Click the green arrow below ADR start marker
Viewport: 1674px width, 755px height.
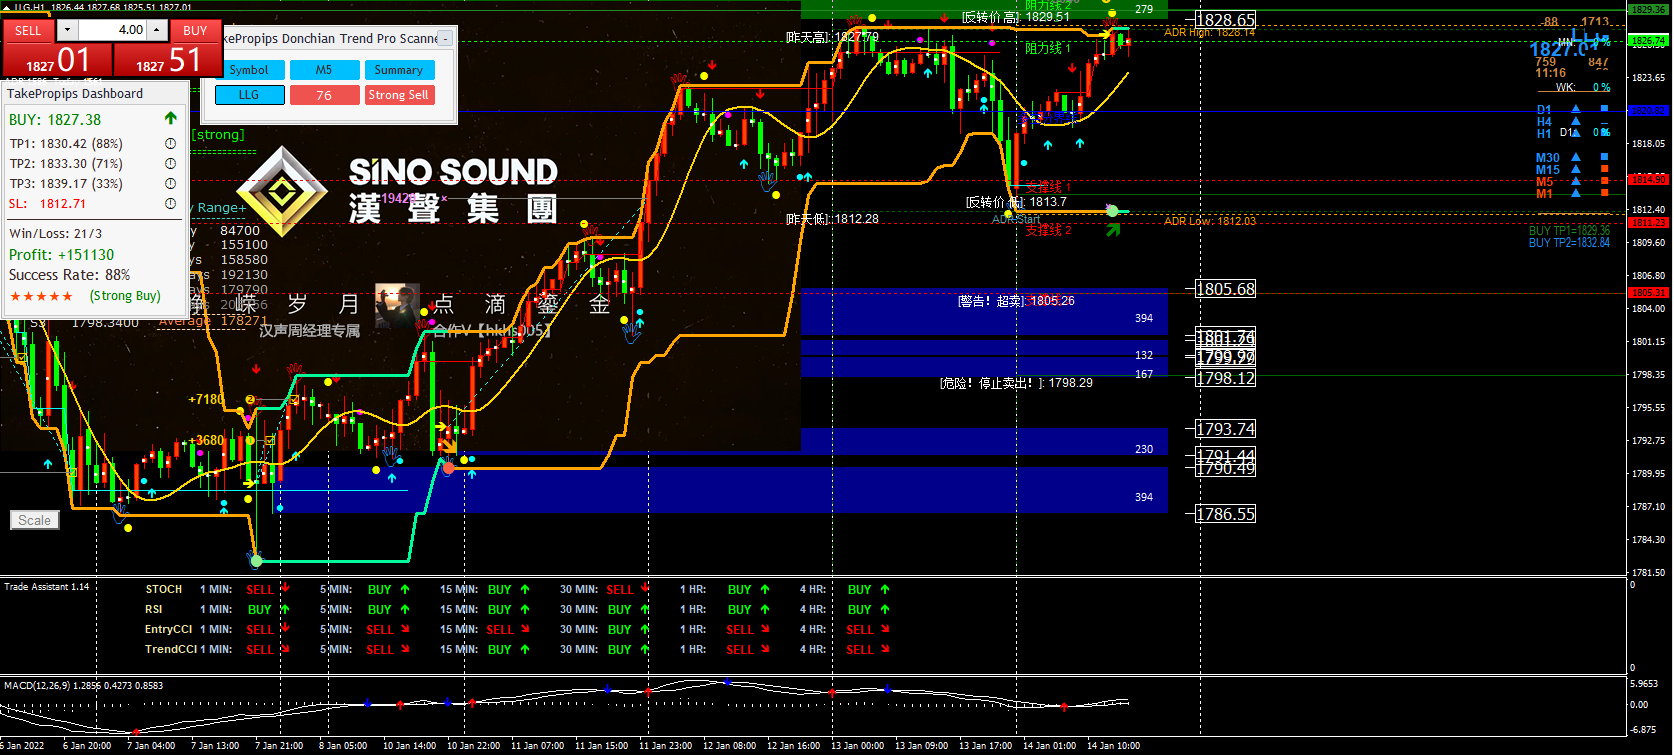coord(1113,230)
